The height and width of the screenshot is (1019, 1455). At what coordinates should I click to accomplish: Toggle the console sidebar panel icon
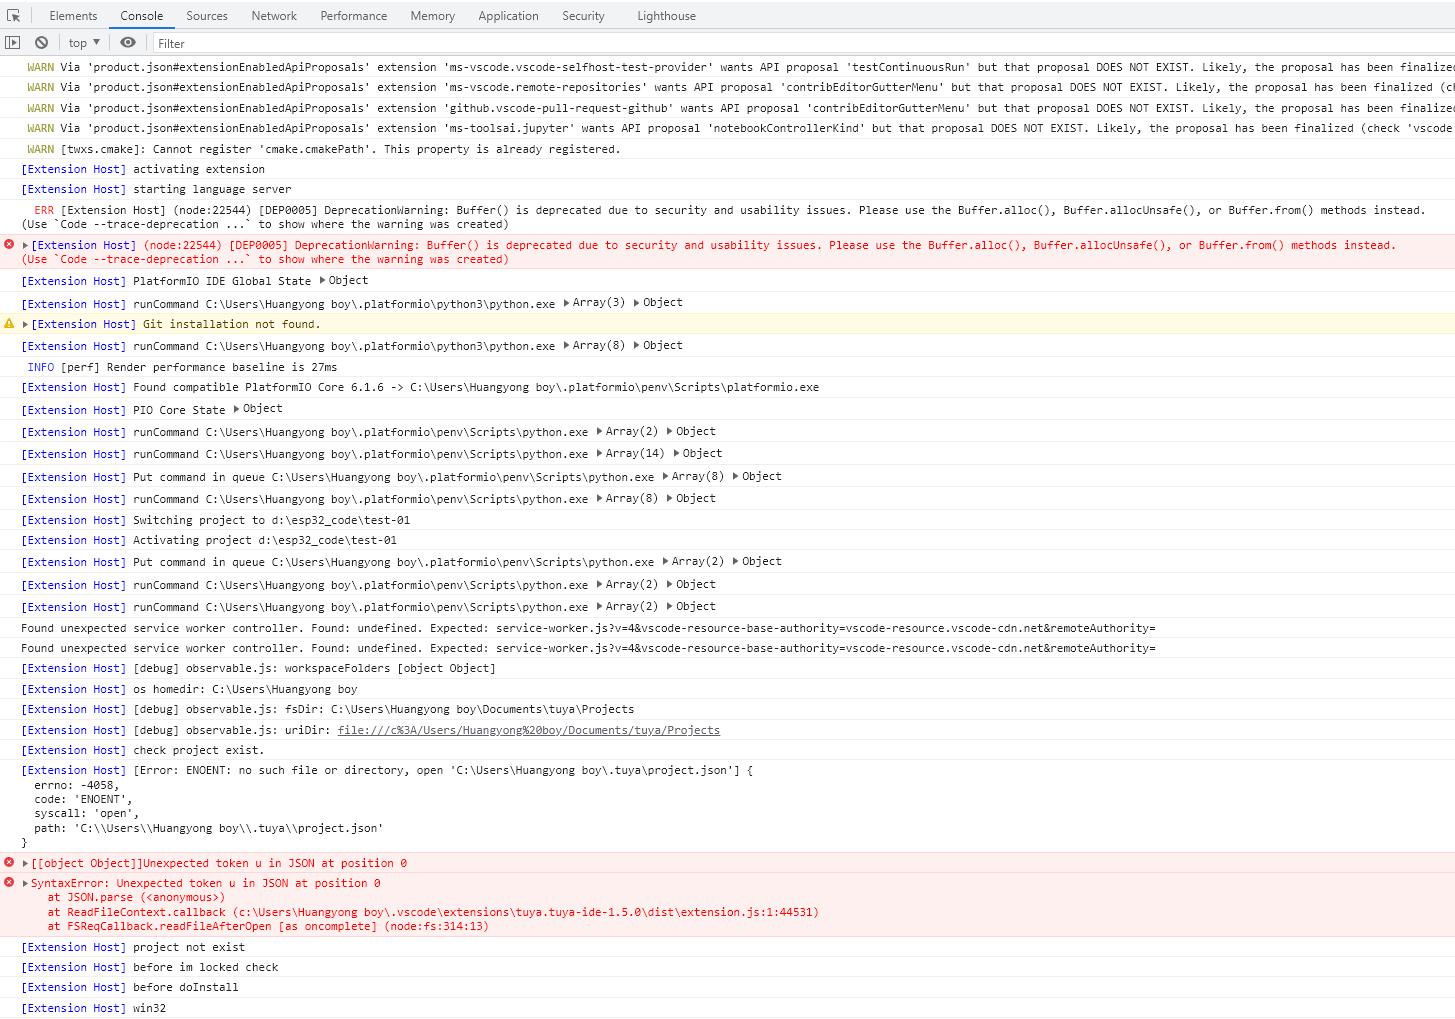(x=13, y=43)
